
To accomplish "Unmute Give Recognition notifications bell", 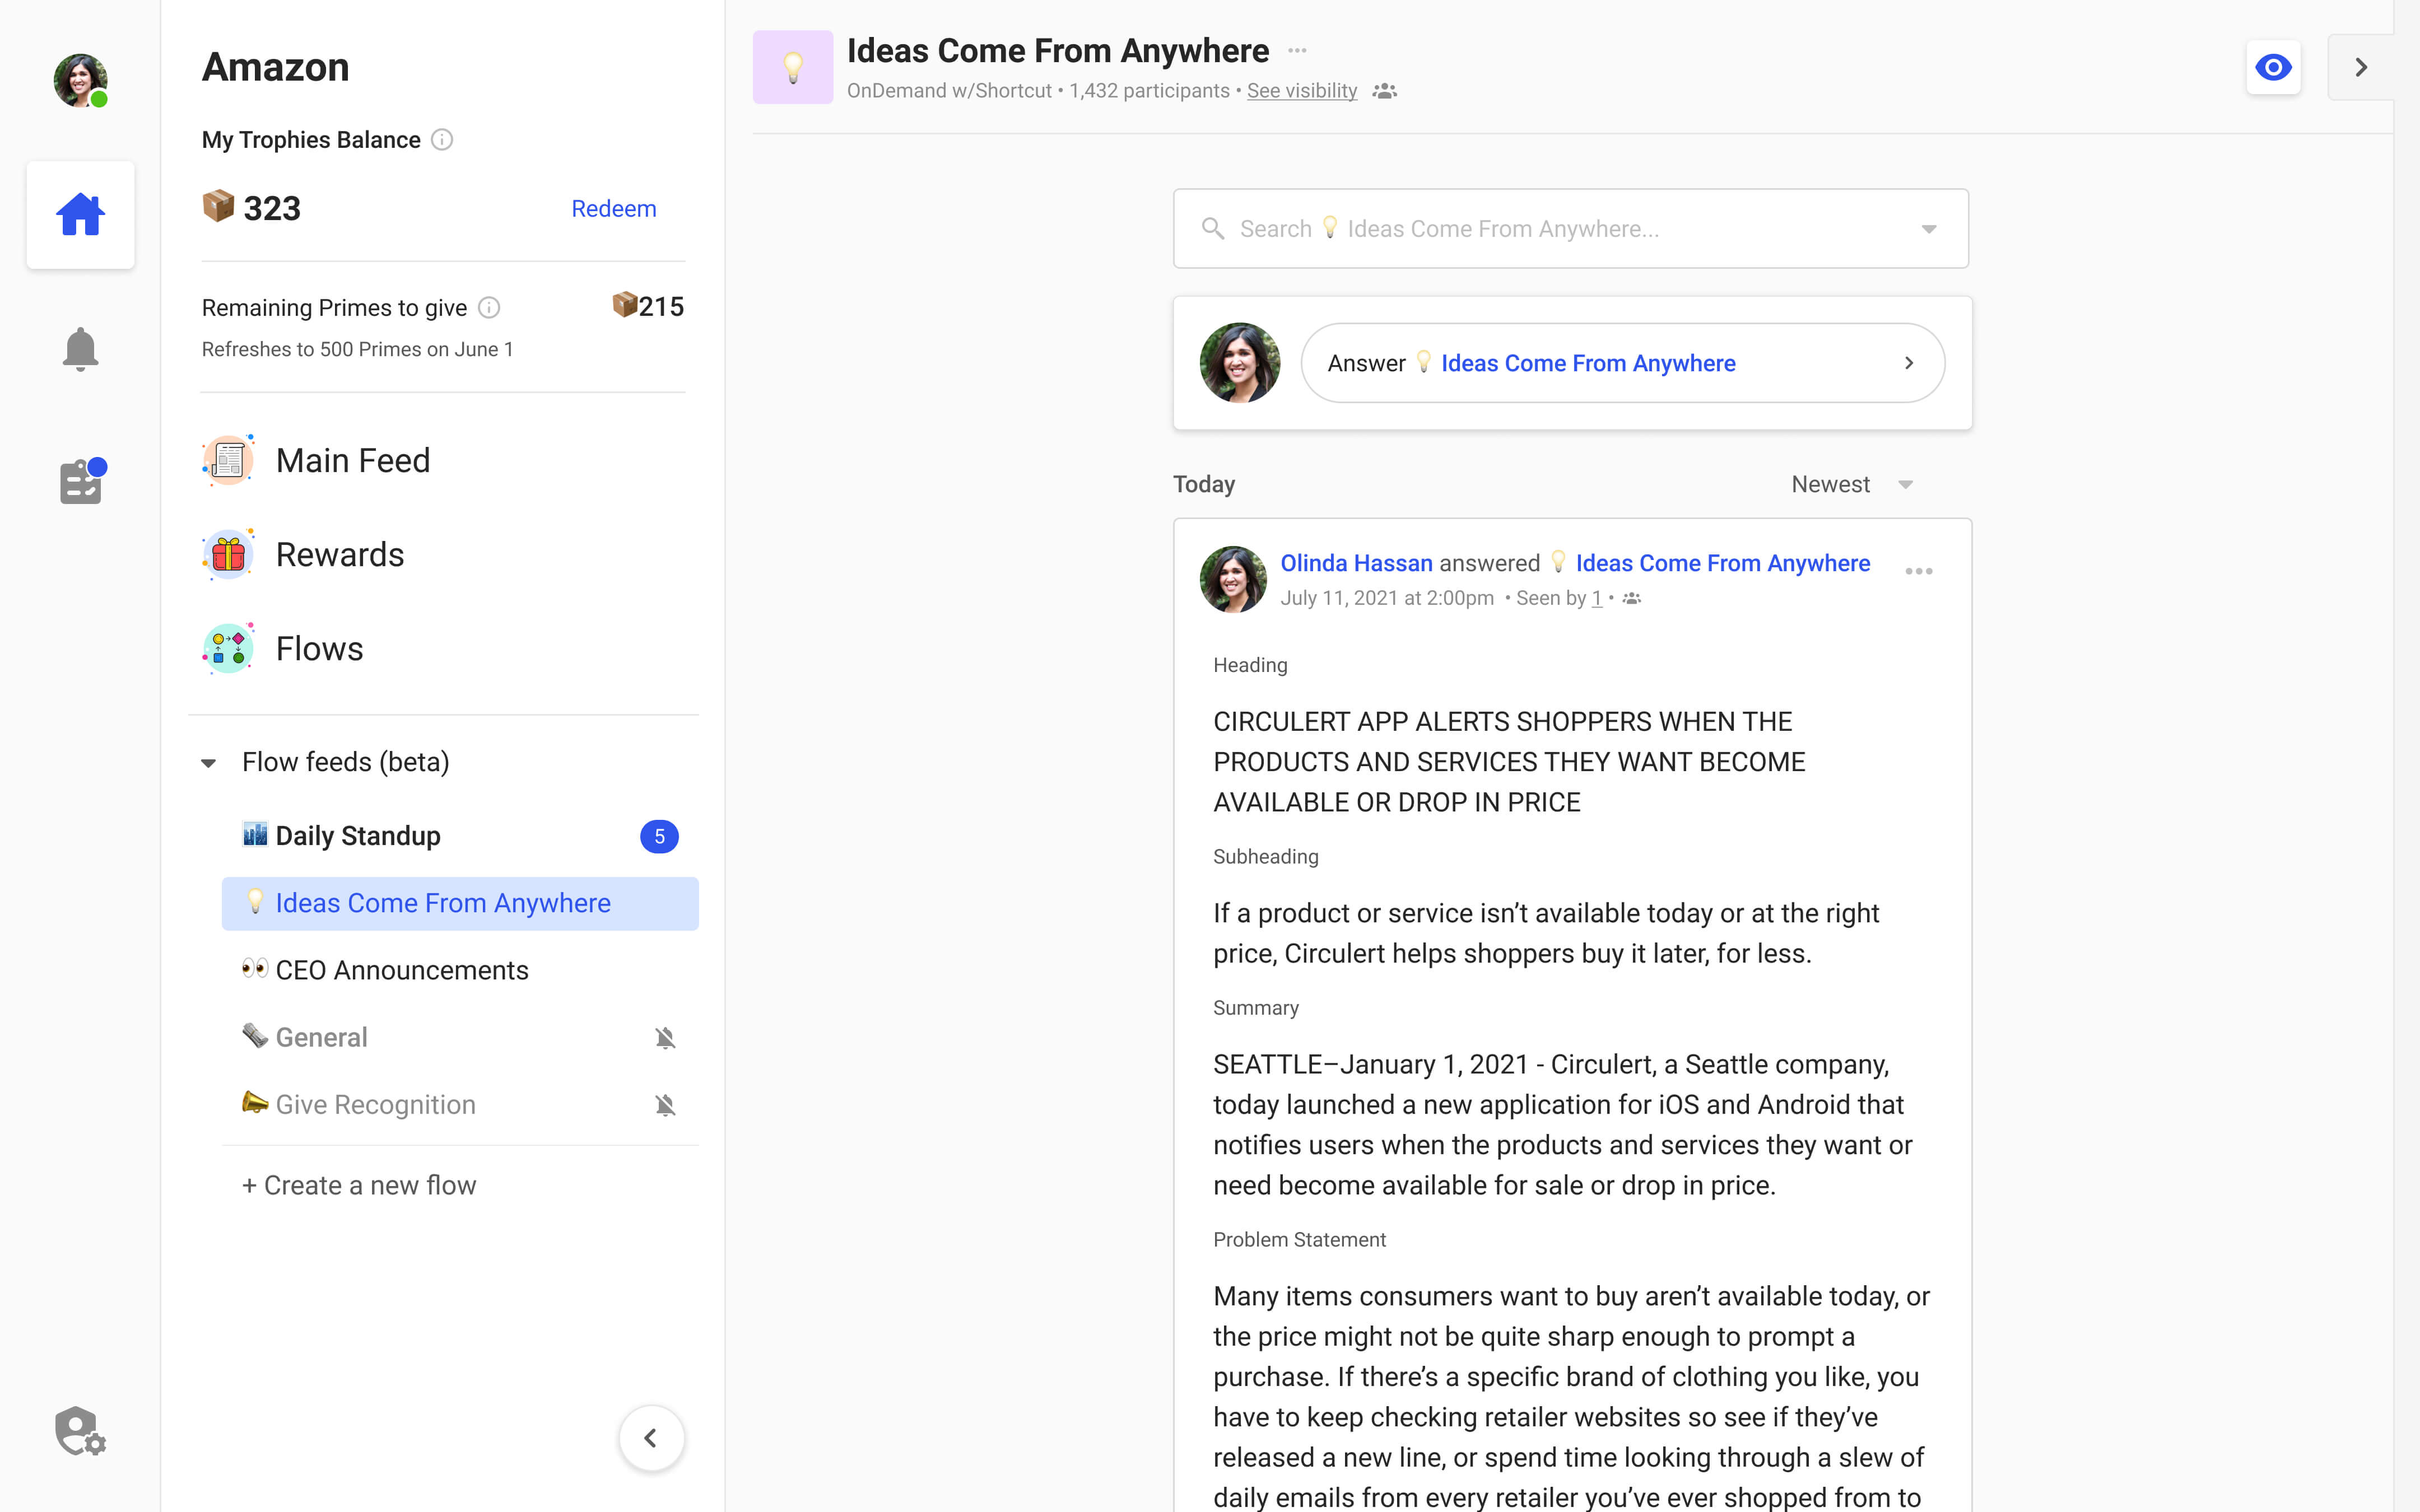I will coord(665,1105).
